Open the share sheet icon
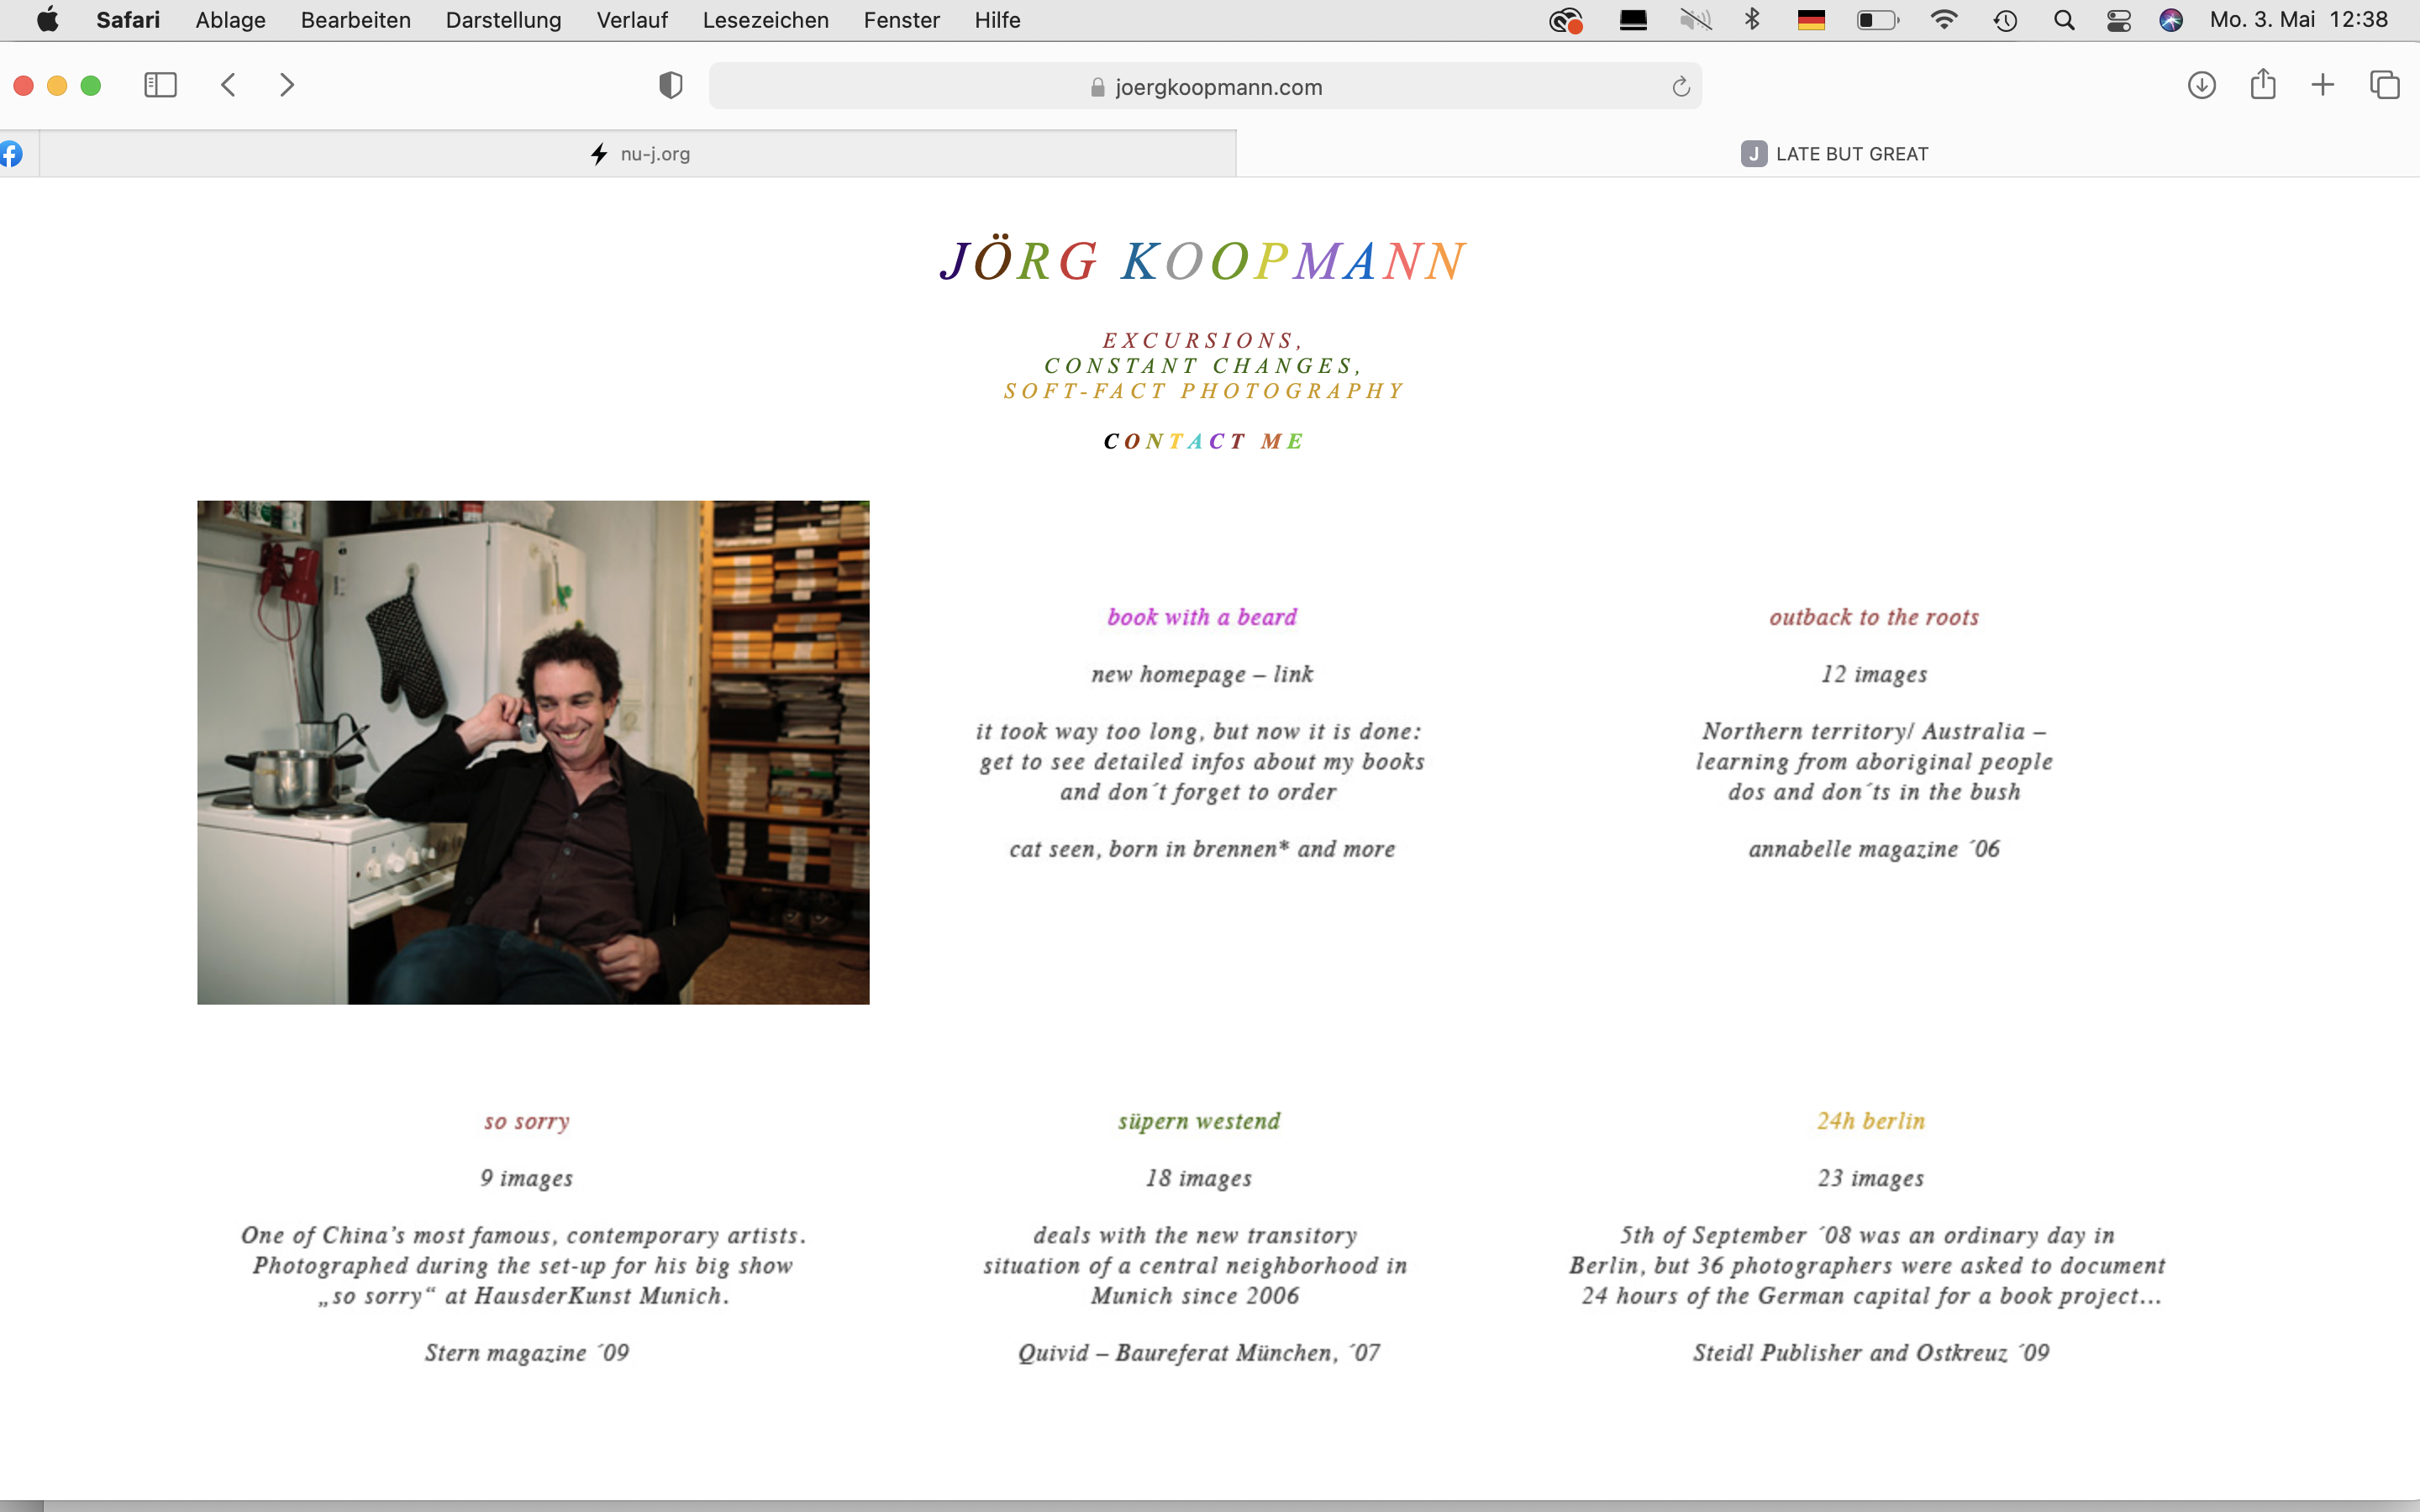 [x=2263, y=85]
